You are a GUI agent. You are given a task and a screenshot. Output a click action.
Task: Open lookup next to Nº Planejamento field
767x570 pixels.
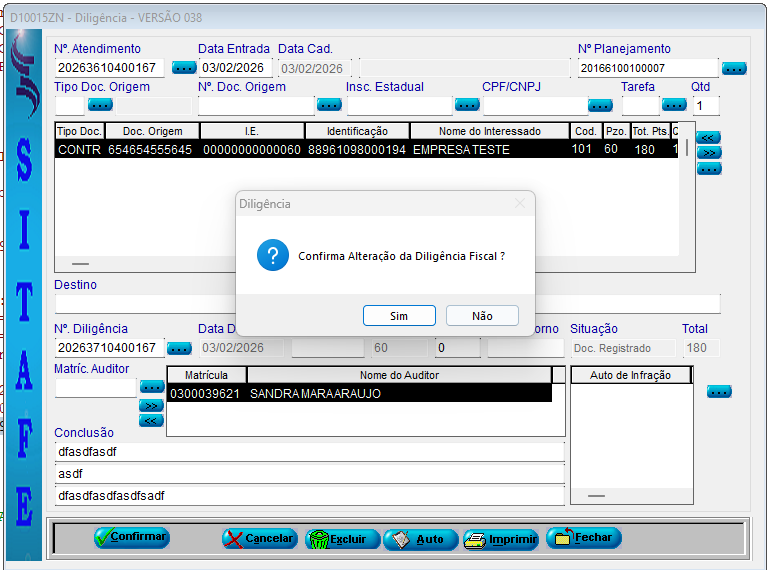[x=734, y=68]
